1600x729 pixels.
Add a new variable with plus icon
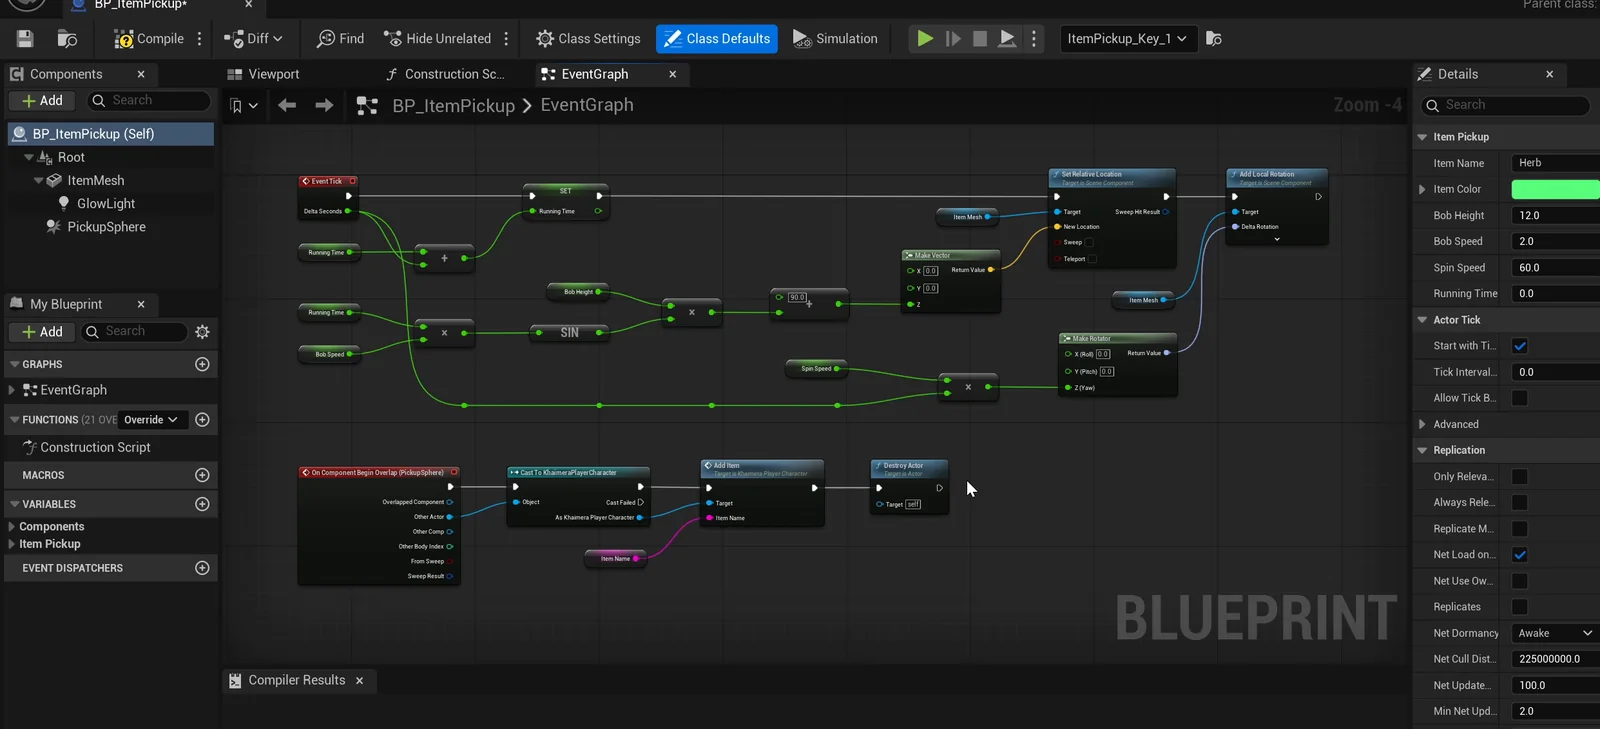[202, 504]
